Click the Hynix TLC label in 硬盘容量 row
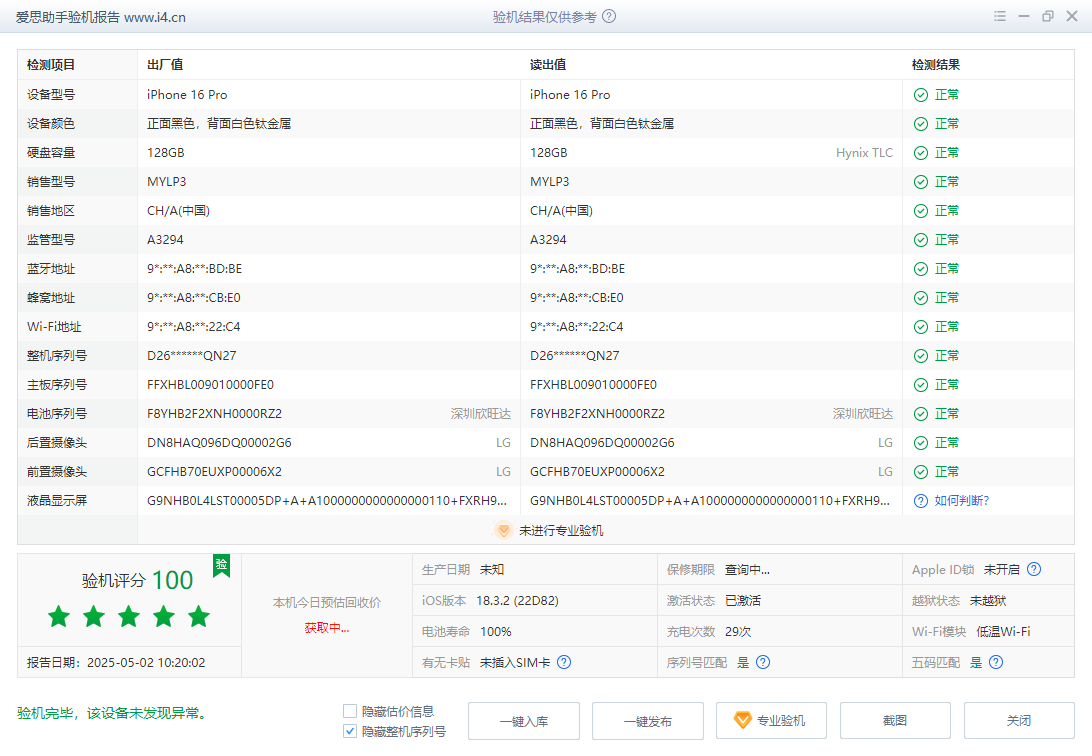 click(864, 153)
